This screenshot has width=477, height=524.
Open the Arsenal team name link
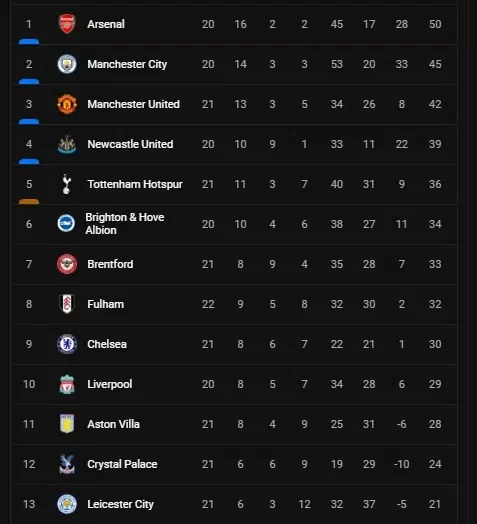click(x=106, y=24)
